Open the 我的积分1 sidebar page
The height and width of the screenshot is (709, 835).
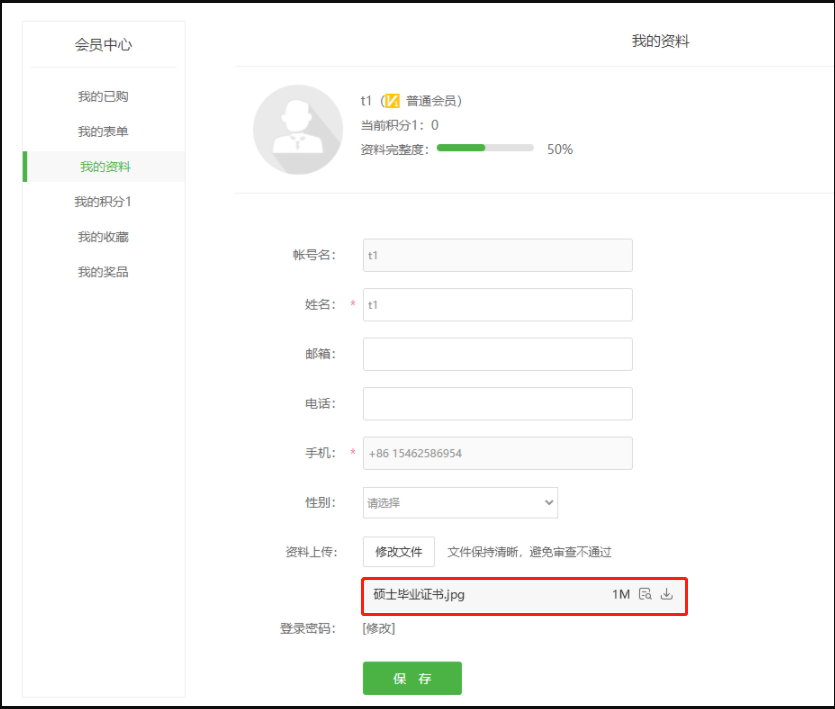click(x=103, y=202)
